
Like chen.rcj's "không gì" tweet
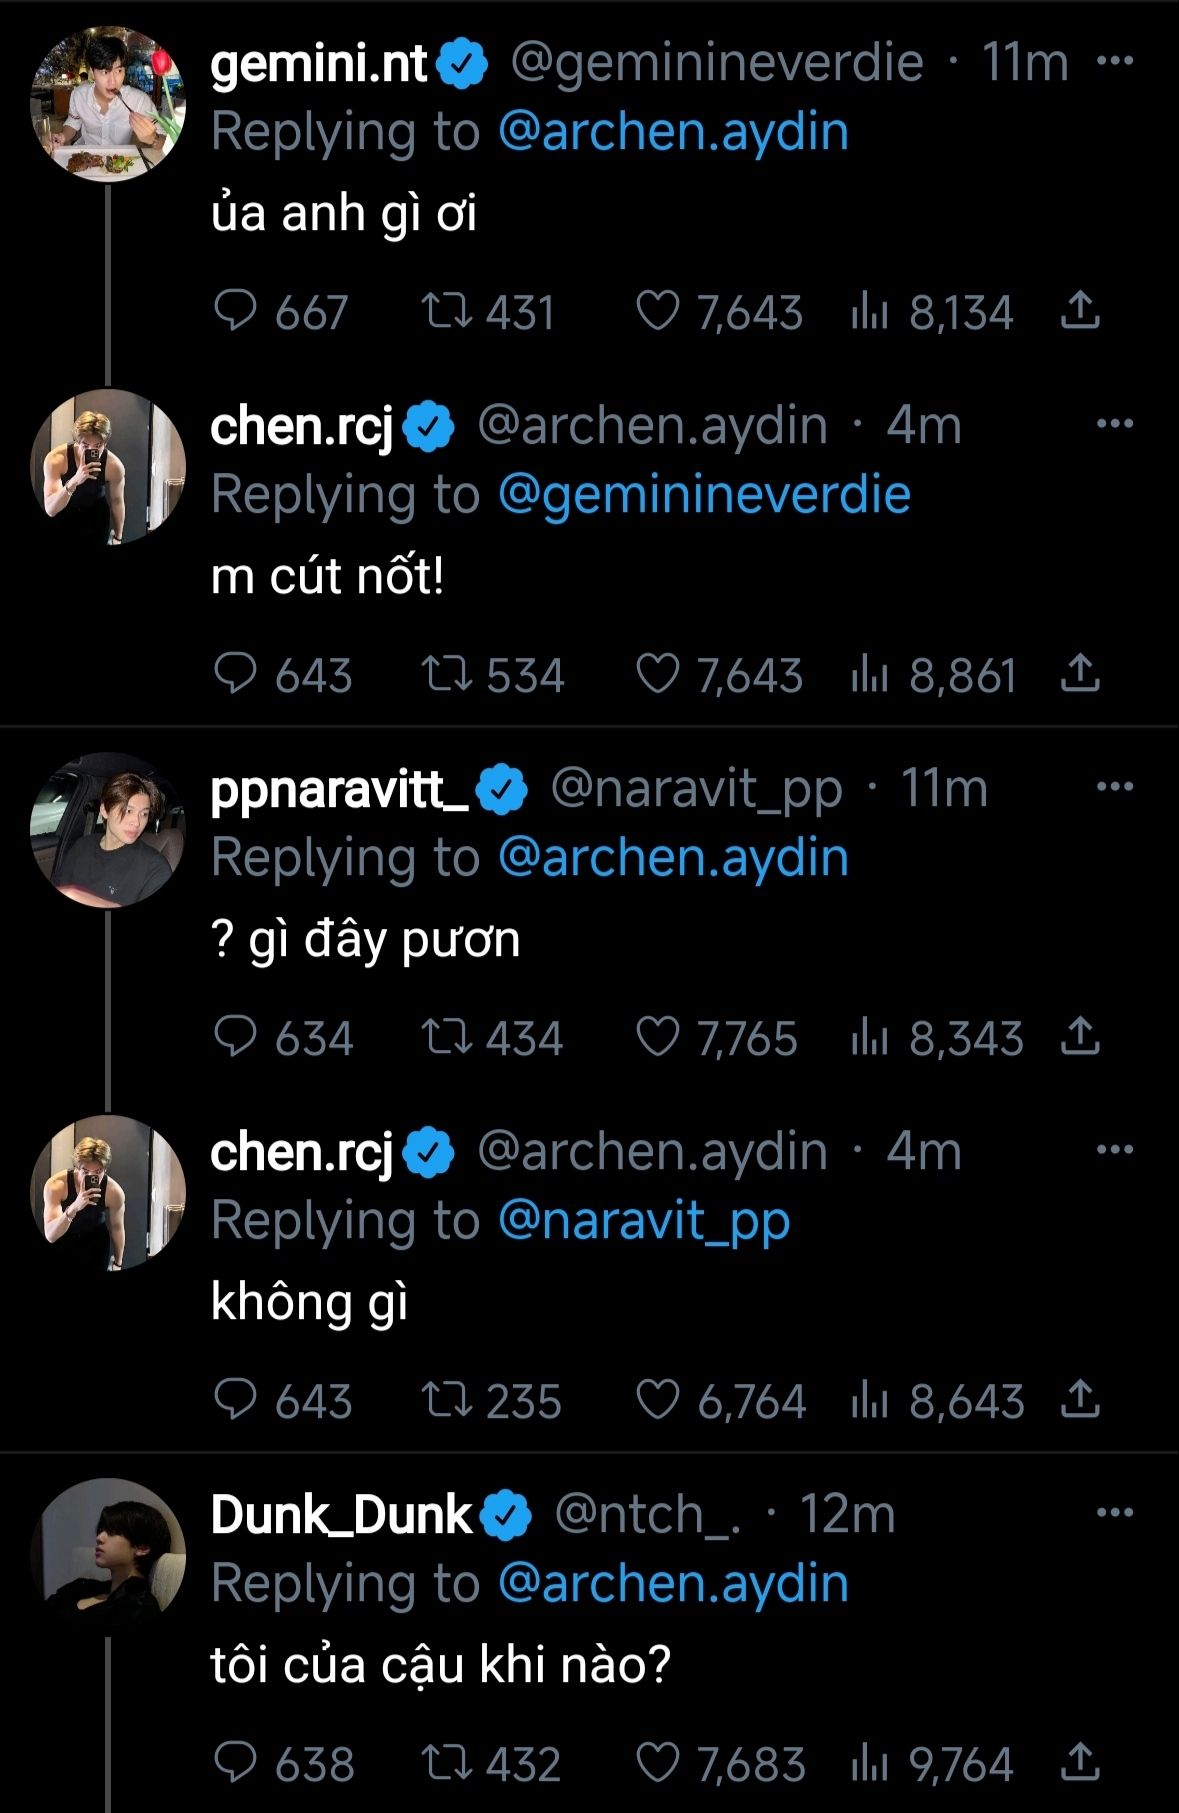point(658,1400)
